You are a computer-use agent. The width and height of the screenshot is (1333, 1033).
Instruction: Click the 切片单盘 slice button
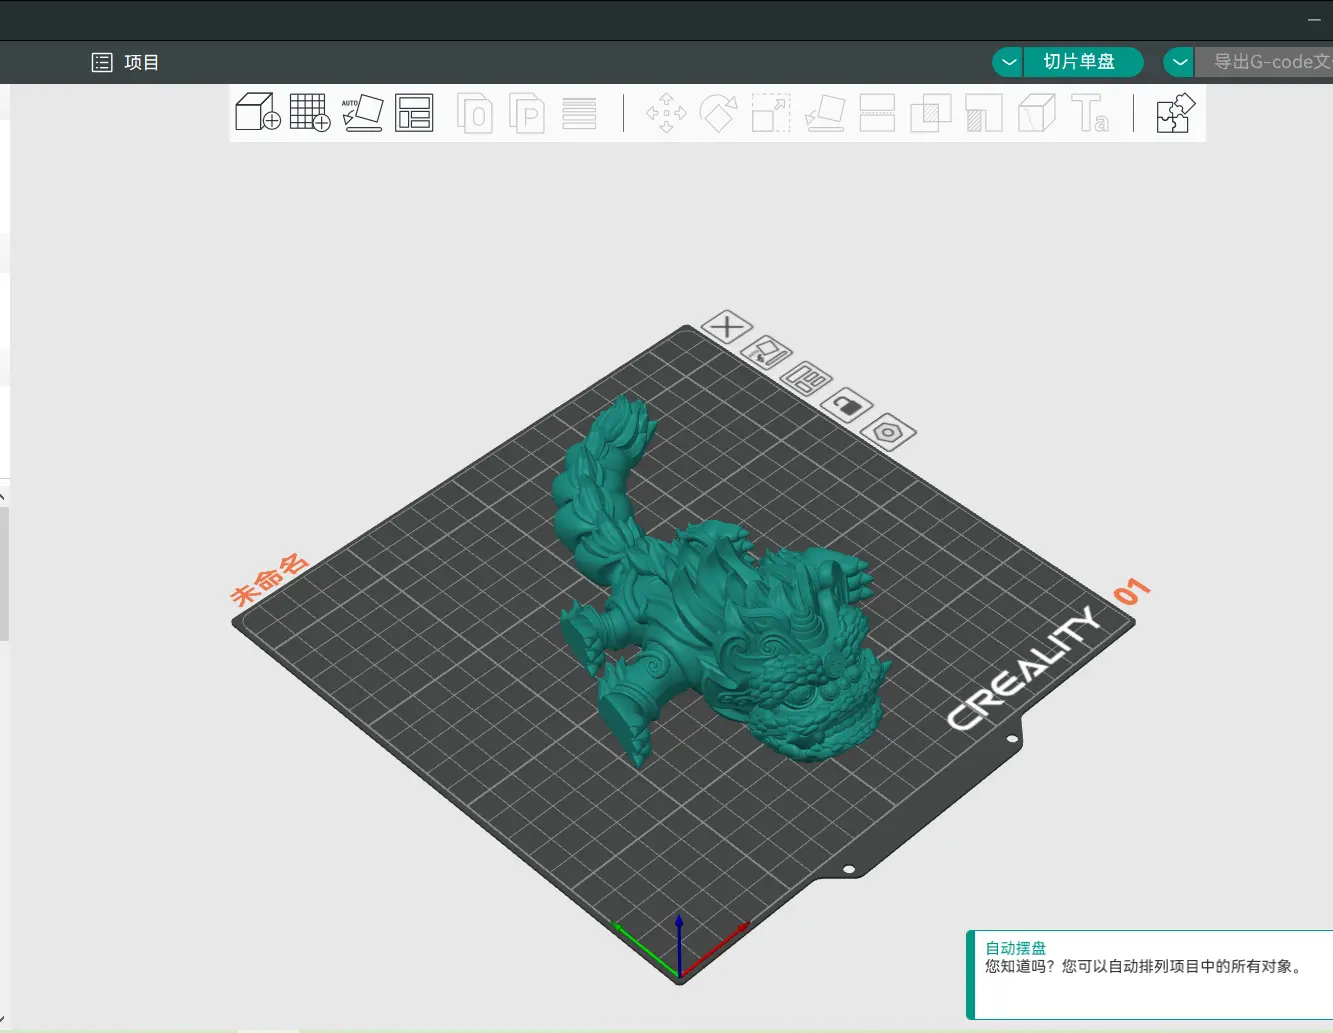click(x=1080, y=62)
